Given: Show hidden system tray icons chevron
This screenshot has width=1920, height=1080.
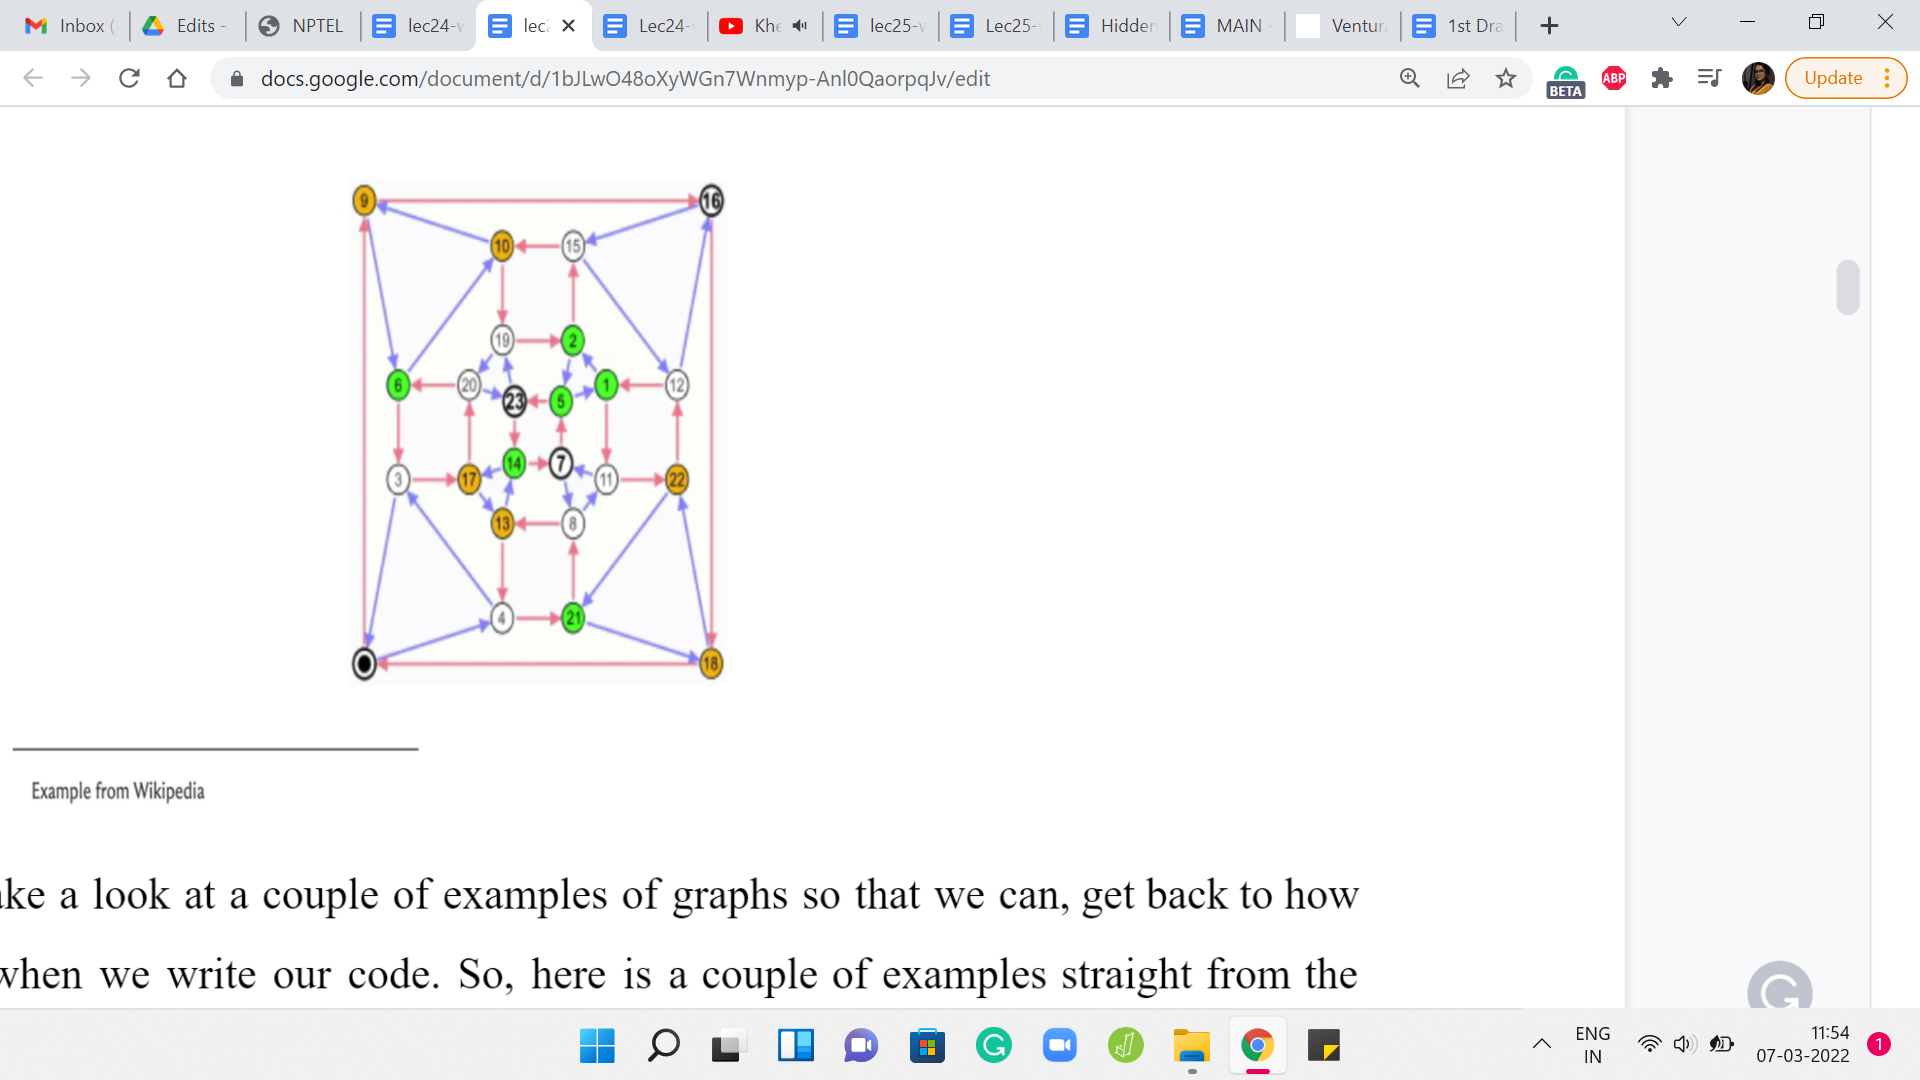Looking at the screenshot, I should [1542, 1044].
